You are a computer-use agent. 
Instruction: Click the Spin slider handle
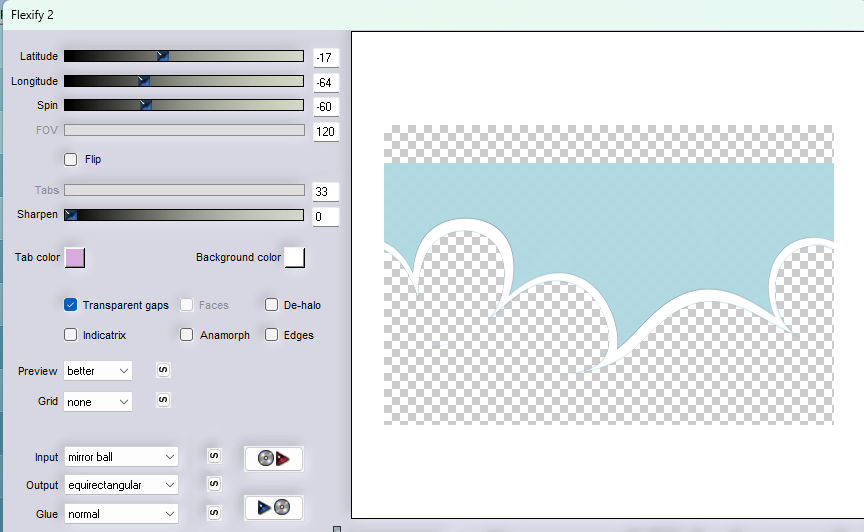[x=145, y=105]
